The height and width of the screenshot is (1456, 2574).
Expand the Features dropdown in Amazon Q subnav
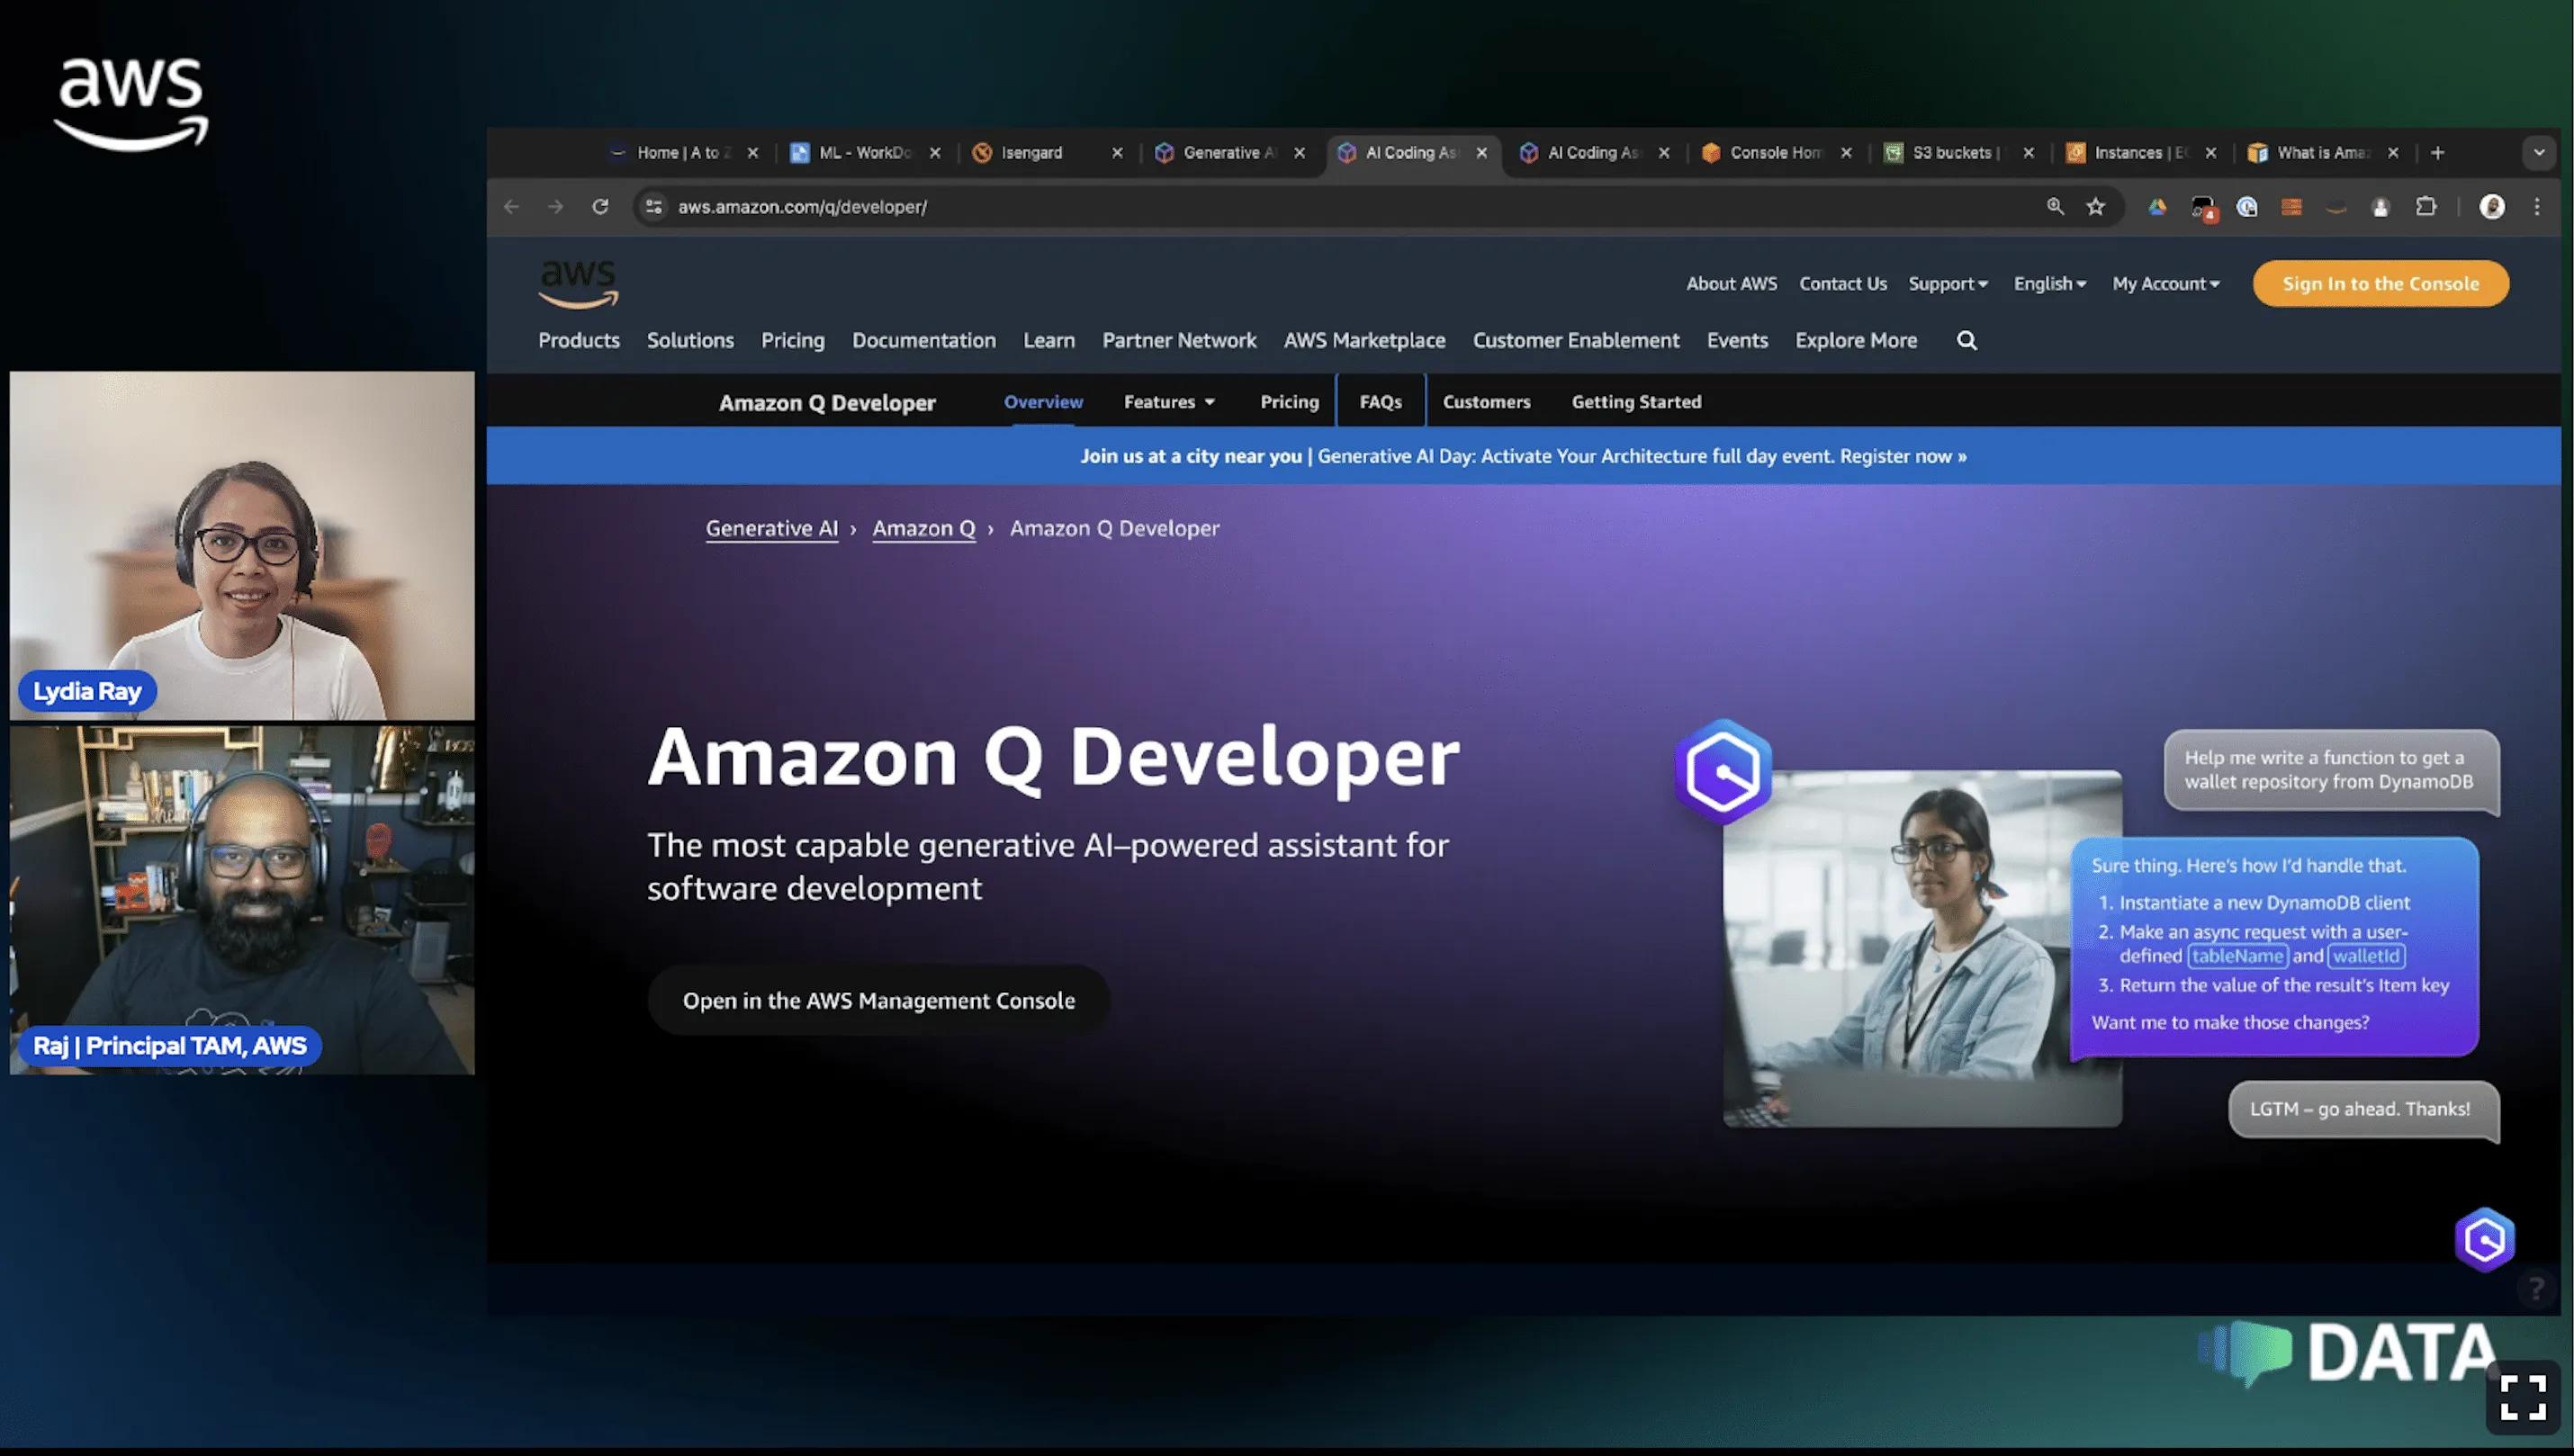click(1169, 402)
